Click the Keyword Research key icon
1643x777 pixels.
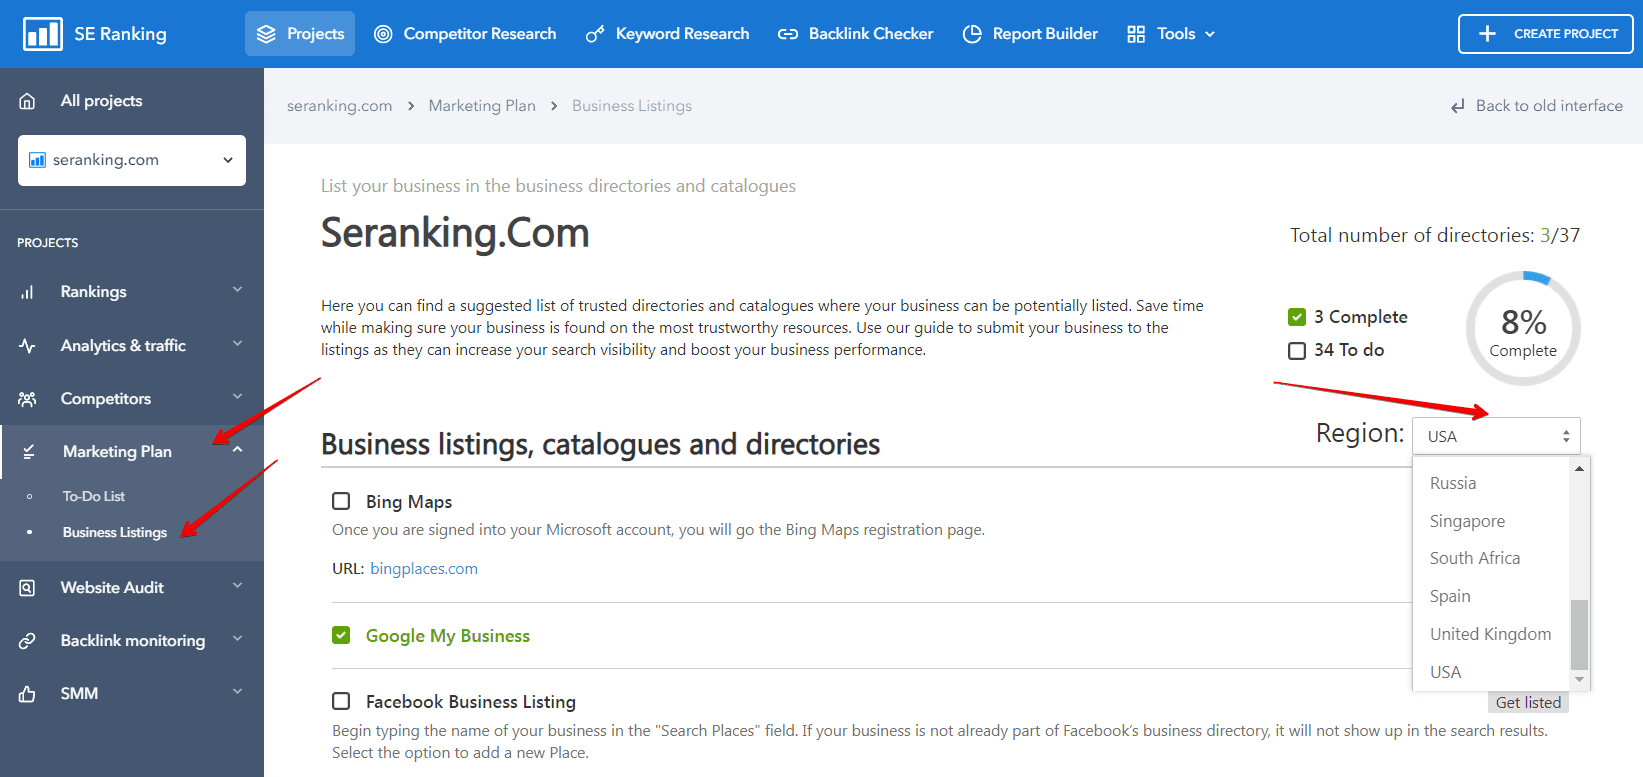(595, 34)
